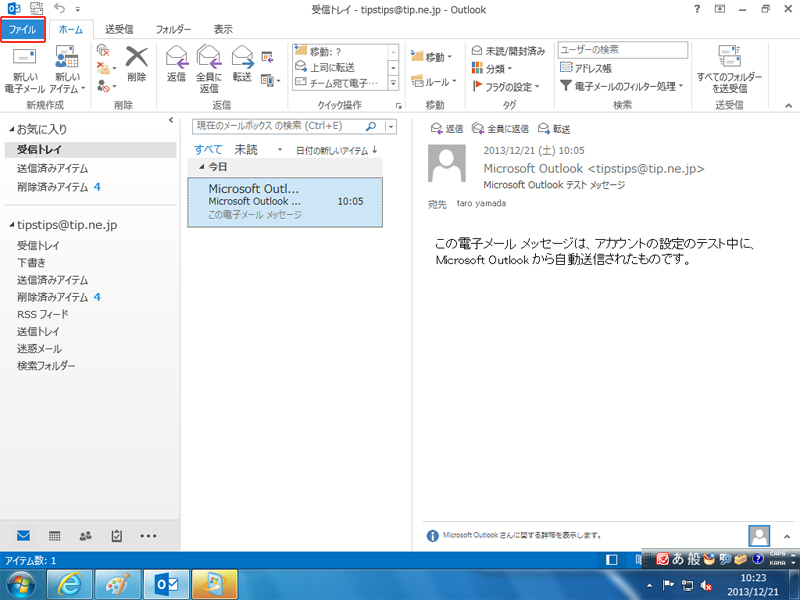Select the Microsoft Outlook 10:05 message
The height and width of the screenshot is (600, 800).
pyautogui.click(x=285, y=202)
